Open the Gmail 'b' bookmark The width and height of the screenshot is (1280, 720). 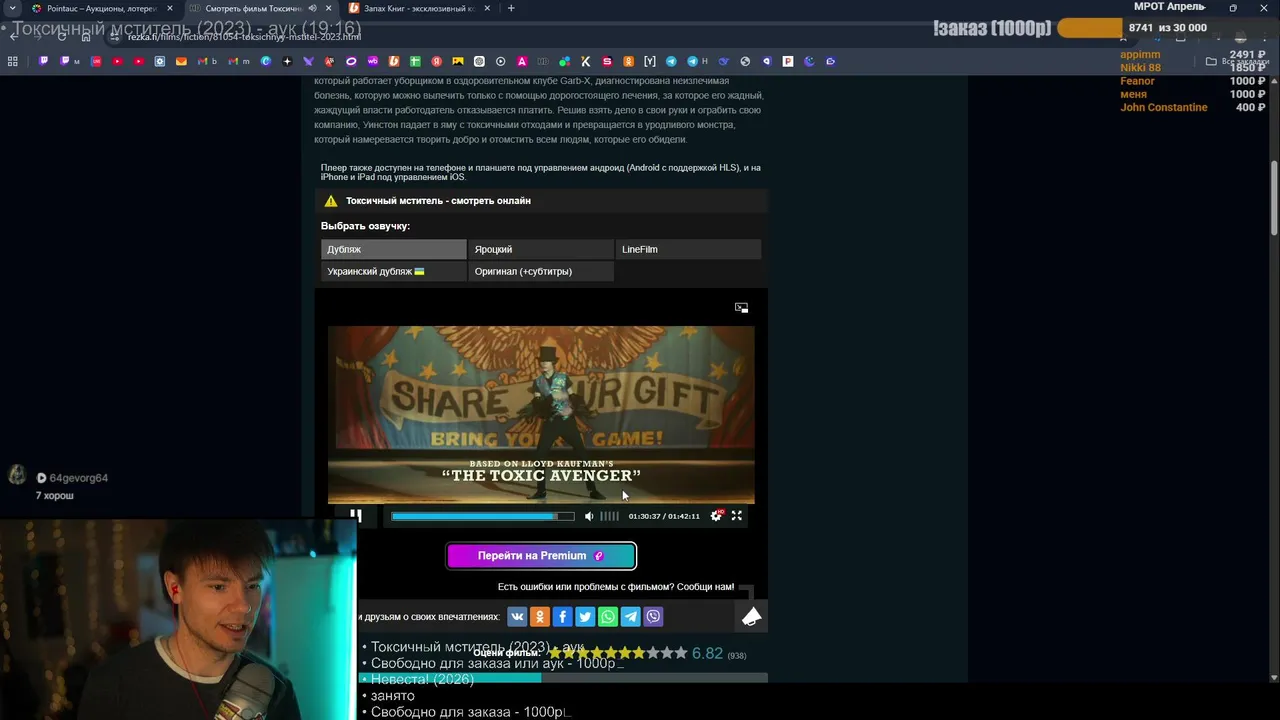(207, 61)
